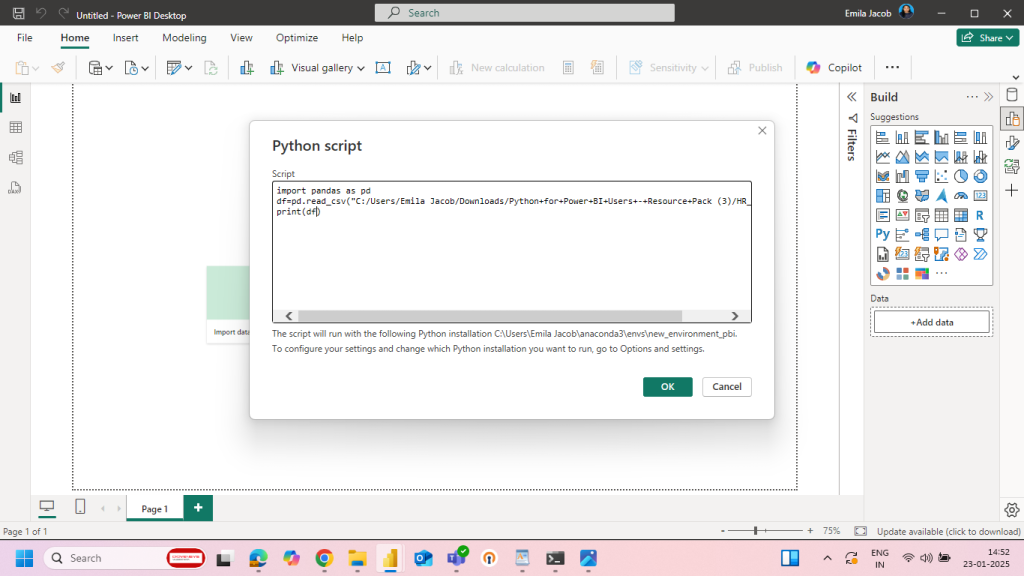Click the zoom slider handle
This screenshot has height=576, width=1024.
click(756, 531)
